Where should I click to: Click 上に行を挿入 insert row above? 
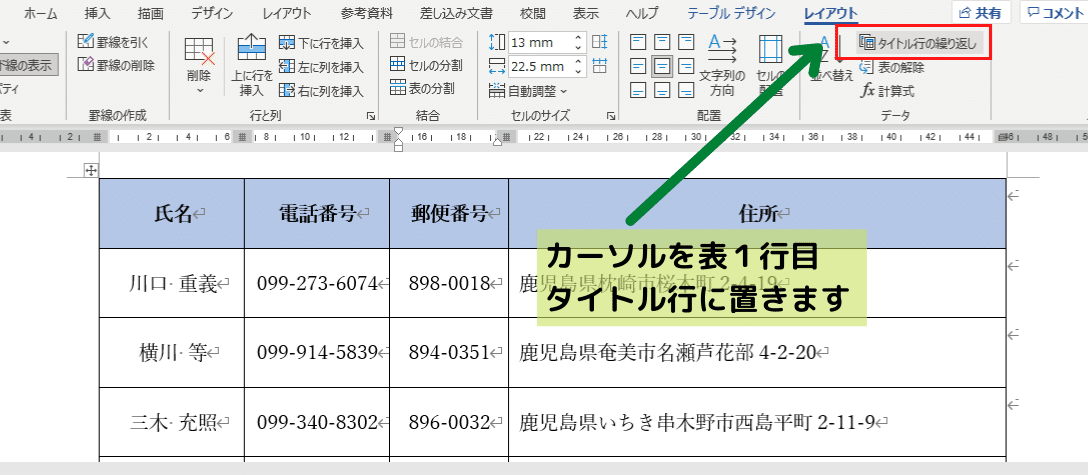[252, 66]
